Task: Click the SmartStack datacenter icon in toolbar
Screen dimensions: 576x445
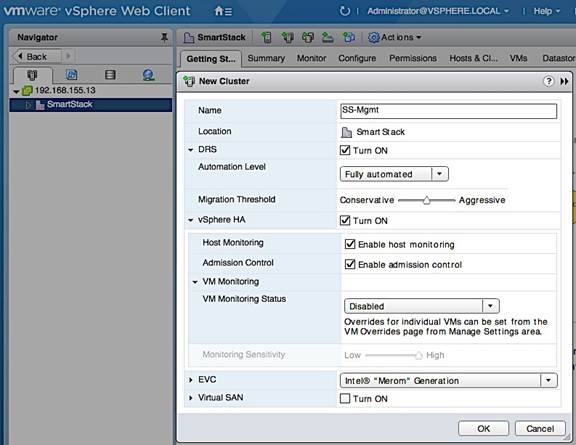Action: pos(189,37)
